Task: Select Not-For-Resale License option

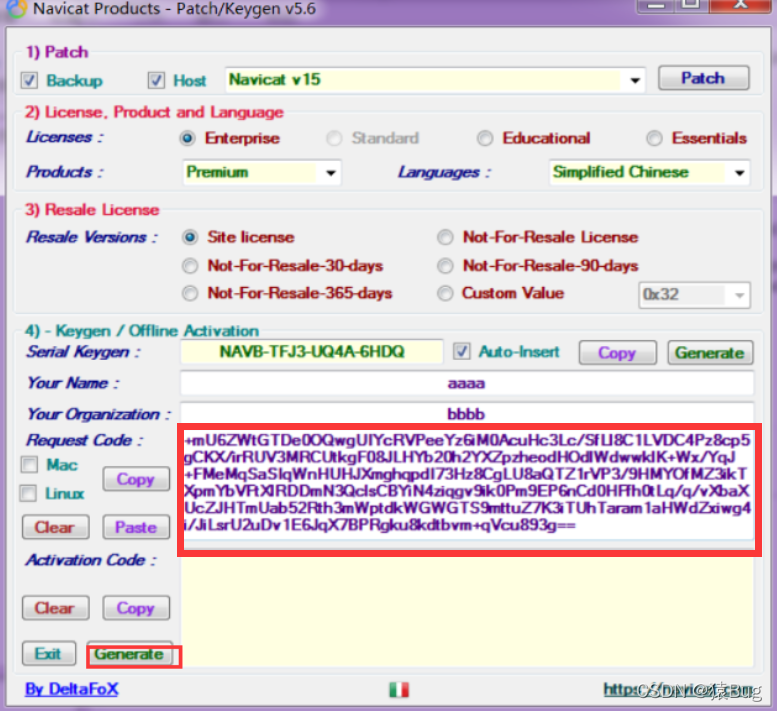Action: [x=445, y=237]
